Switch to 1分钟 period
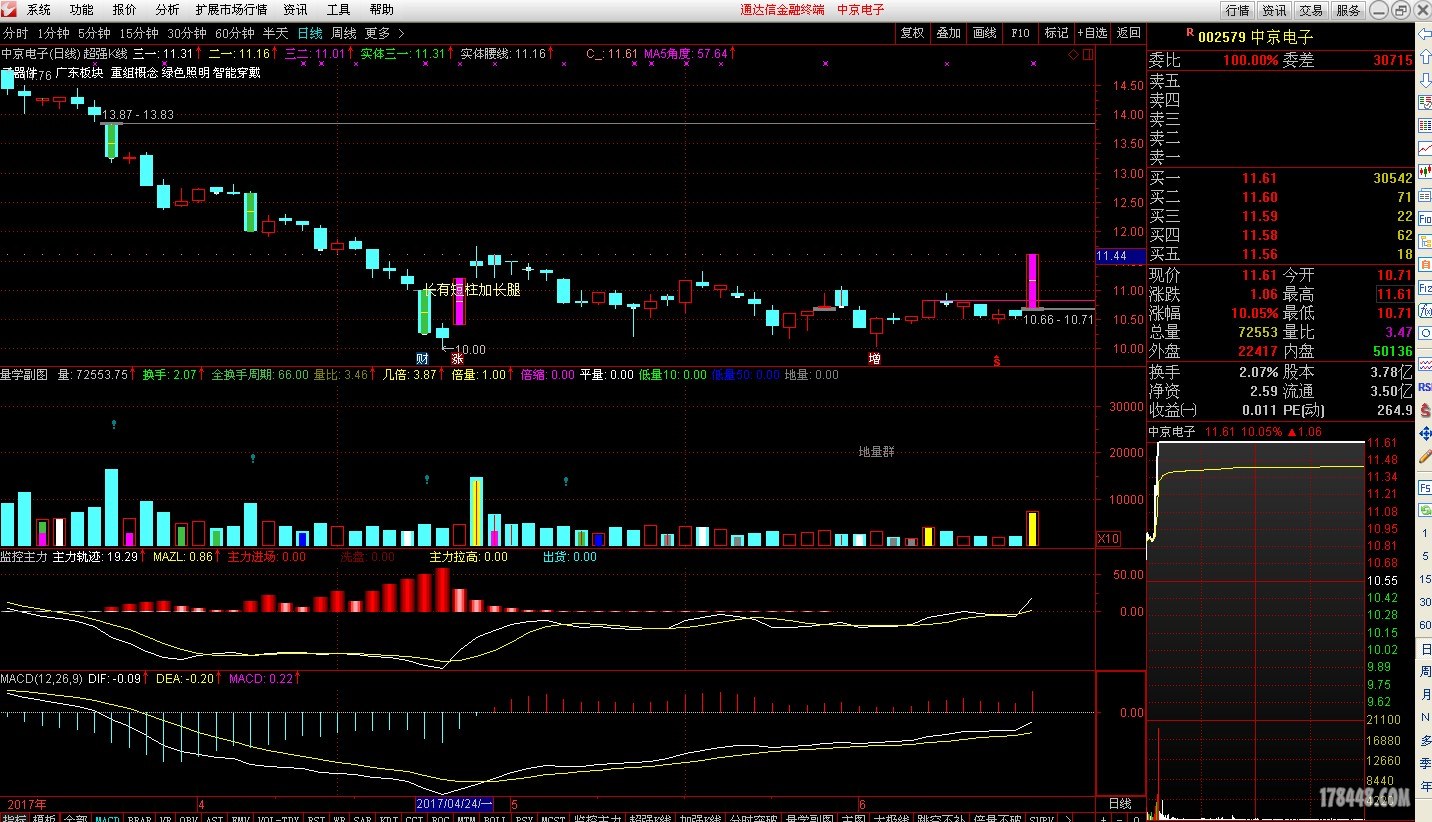This screenshot has height=822, width=1432. 53,33
